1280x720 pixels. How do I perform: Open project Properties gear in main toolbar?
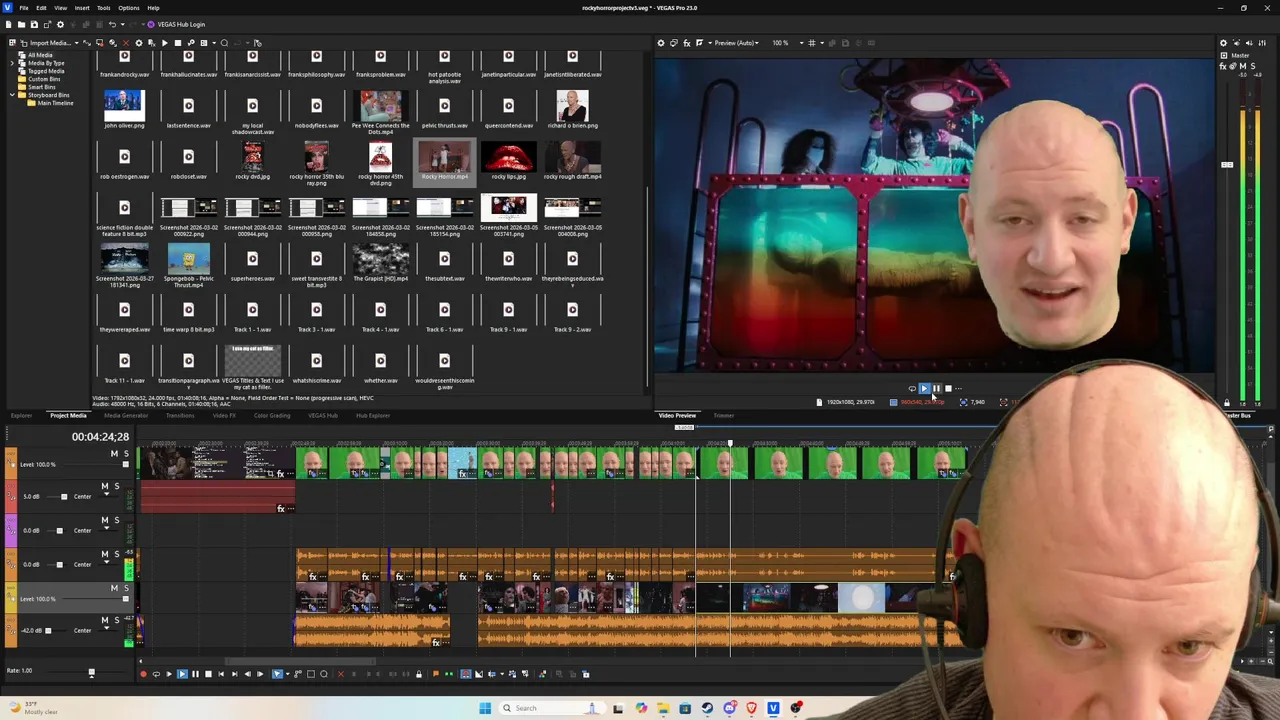click(60, 24)
